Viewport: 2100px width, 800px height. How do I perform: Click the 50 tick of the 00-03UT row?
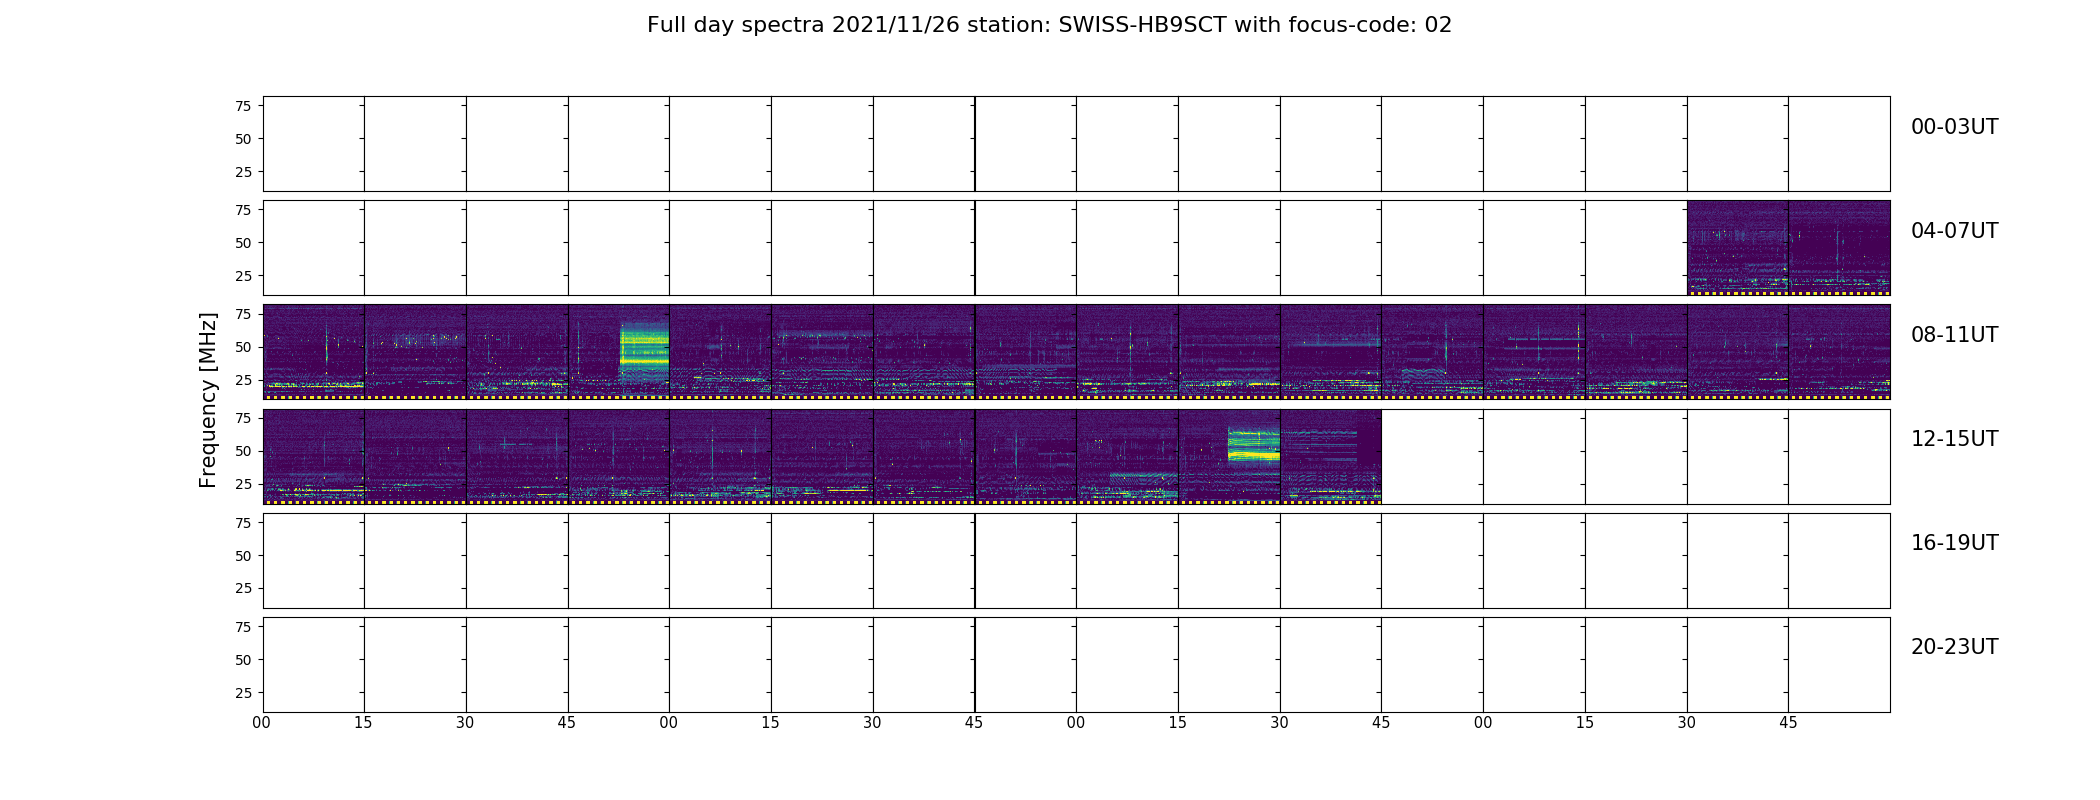[x=243, y=139]
